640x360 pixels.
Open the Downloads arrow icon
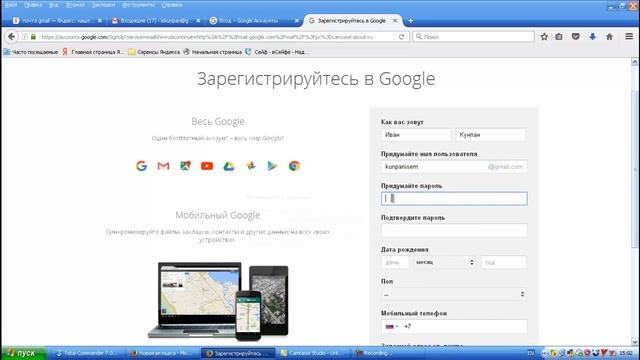[x=593, y=37]
